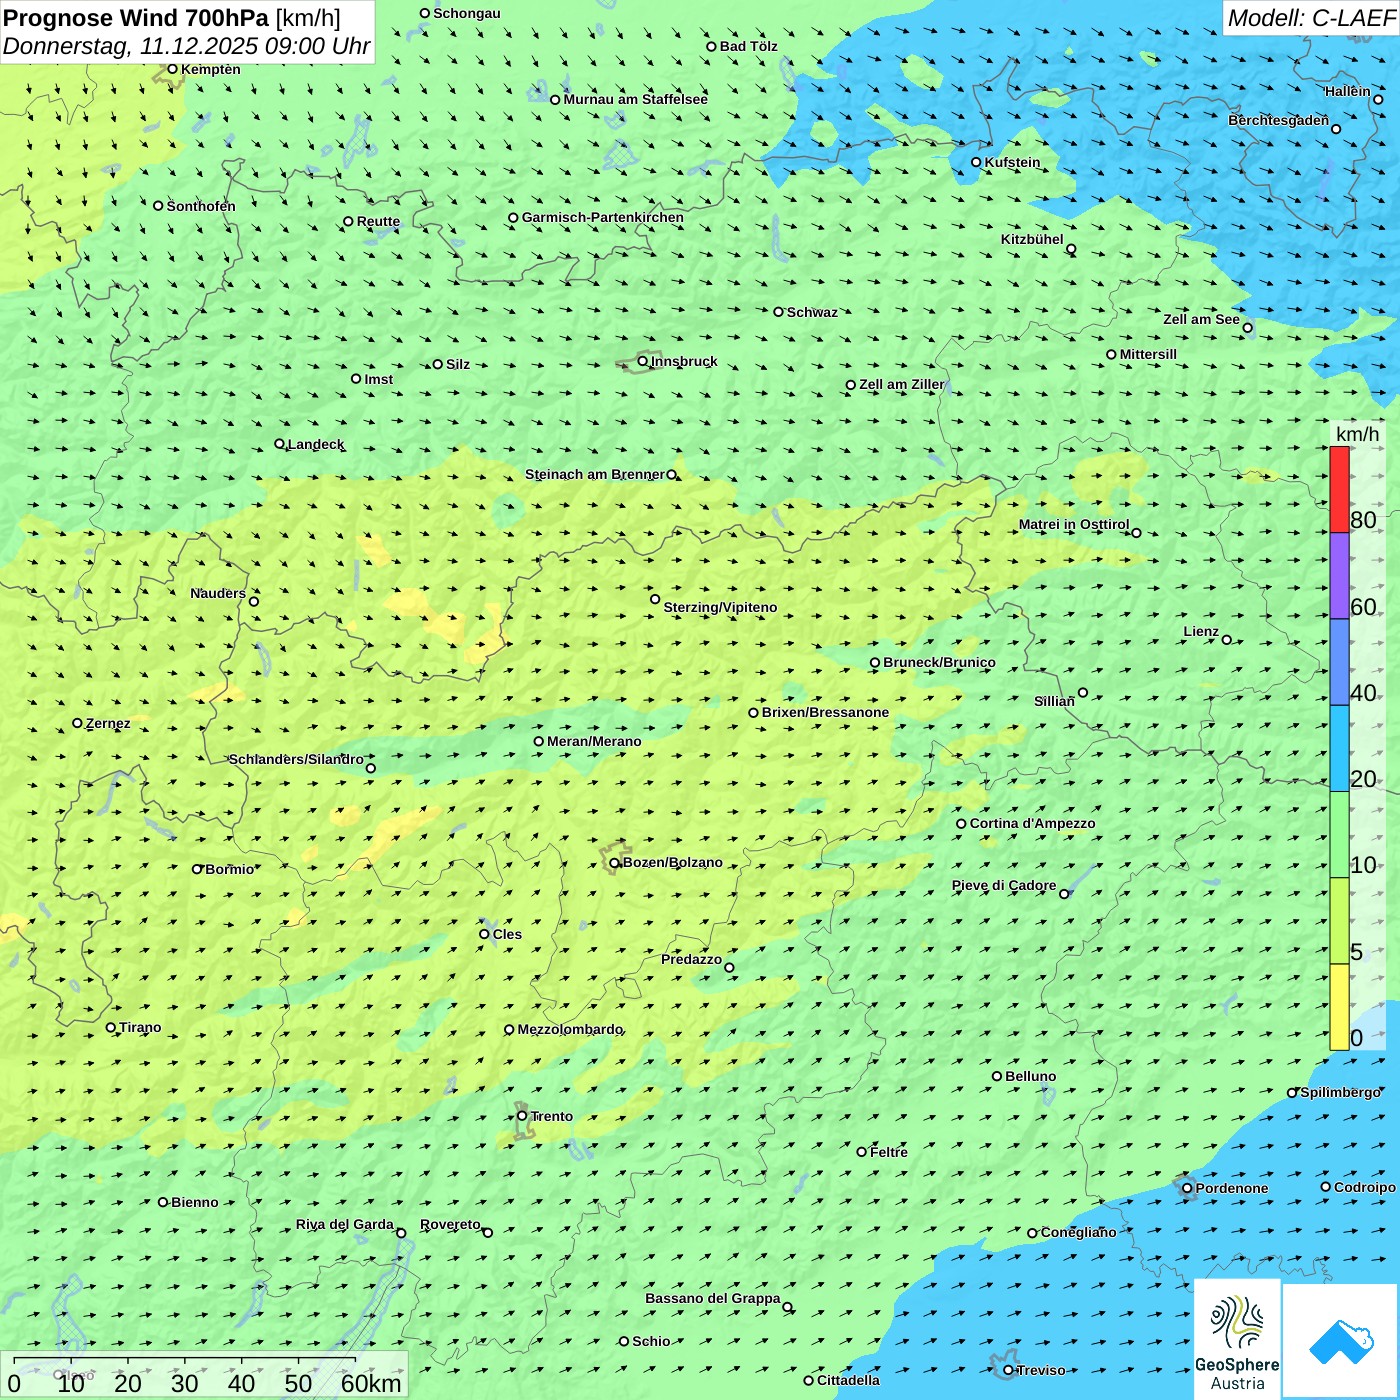Select the Lienz location marker
Image resolution: width=1400 pixels, height=1400 pixels.
click(x=1227, y=640)
